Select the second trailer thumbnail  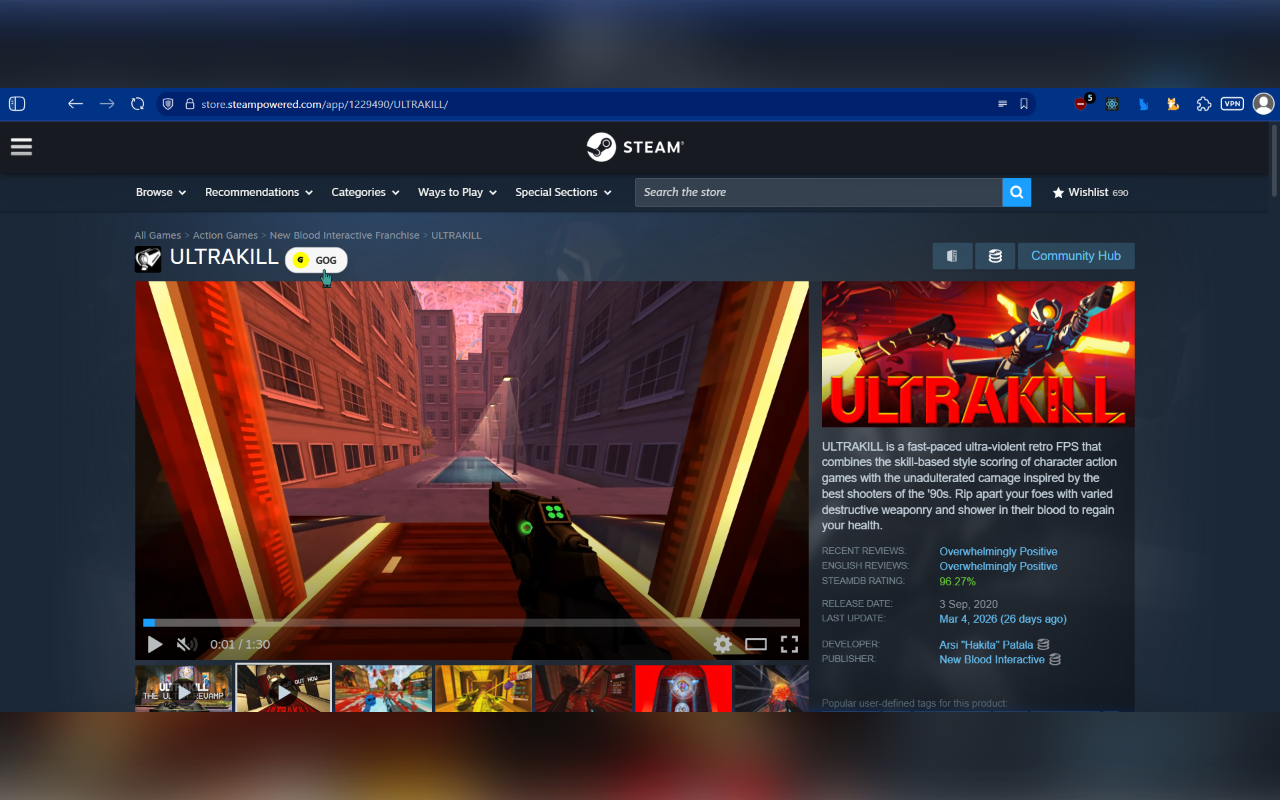(284, 689)
